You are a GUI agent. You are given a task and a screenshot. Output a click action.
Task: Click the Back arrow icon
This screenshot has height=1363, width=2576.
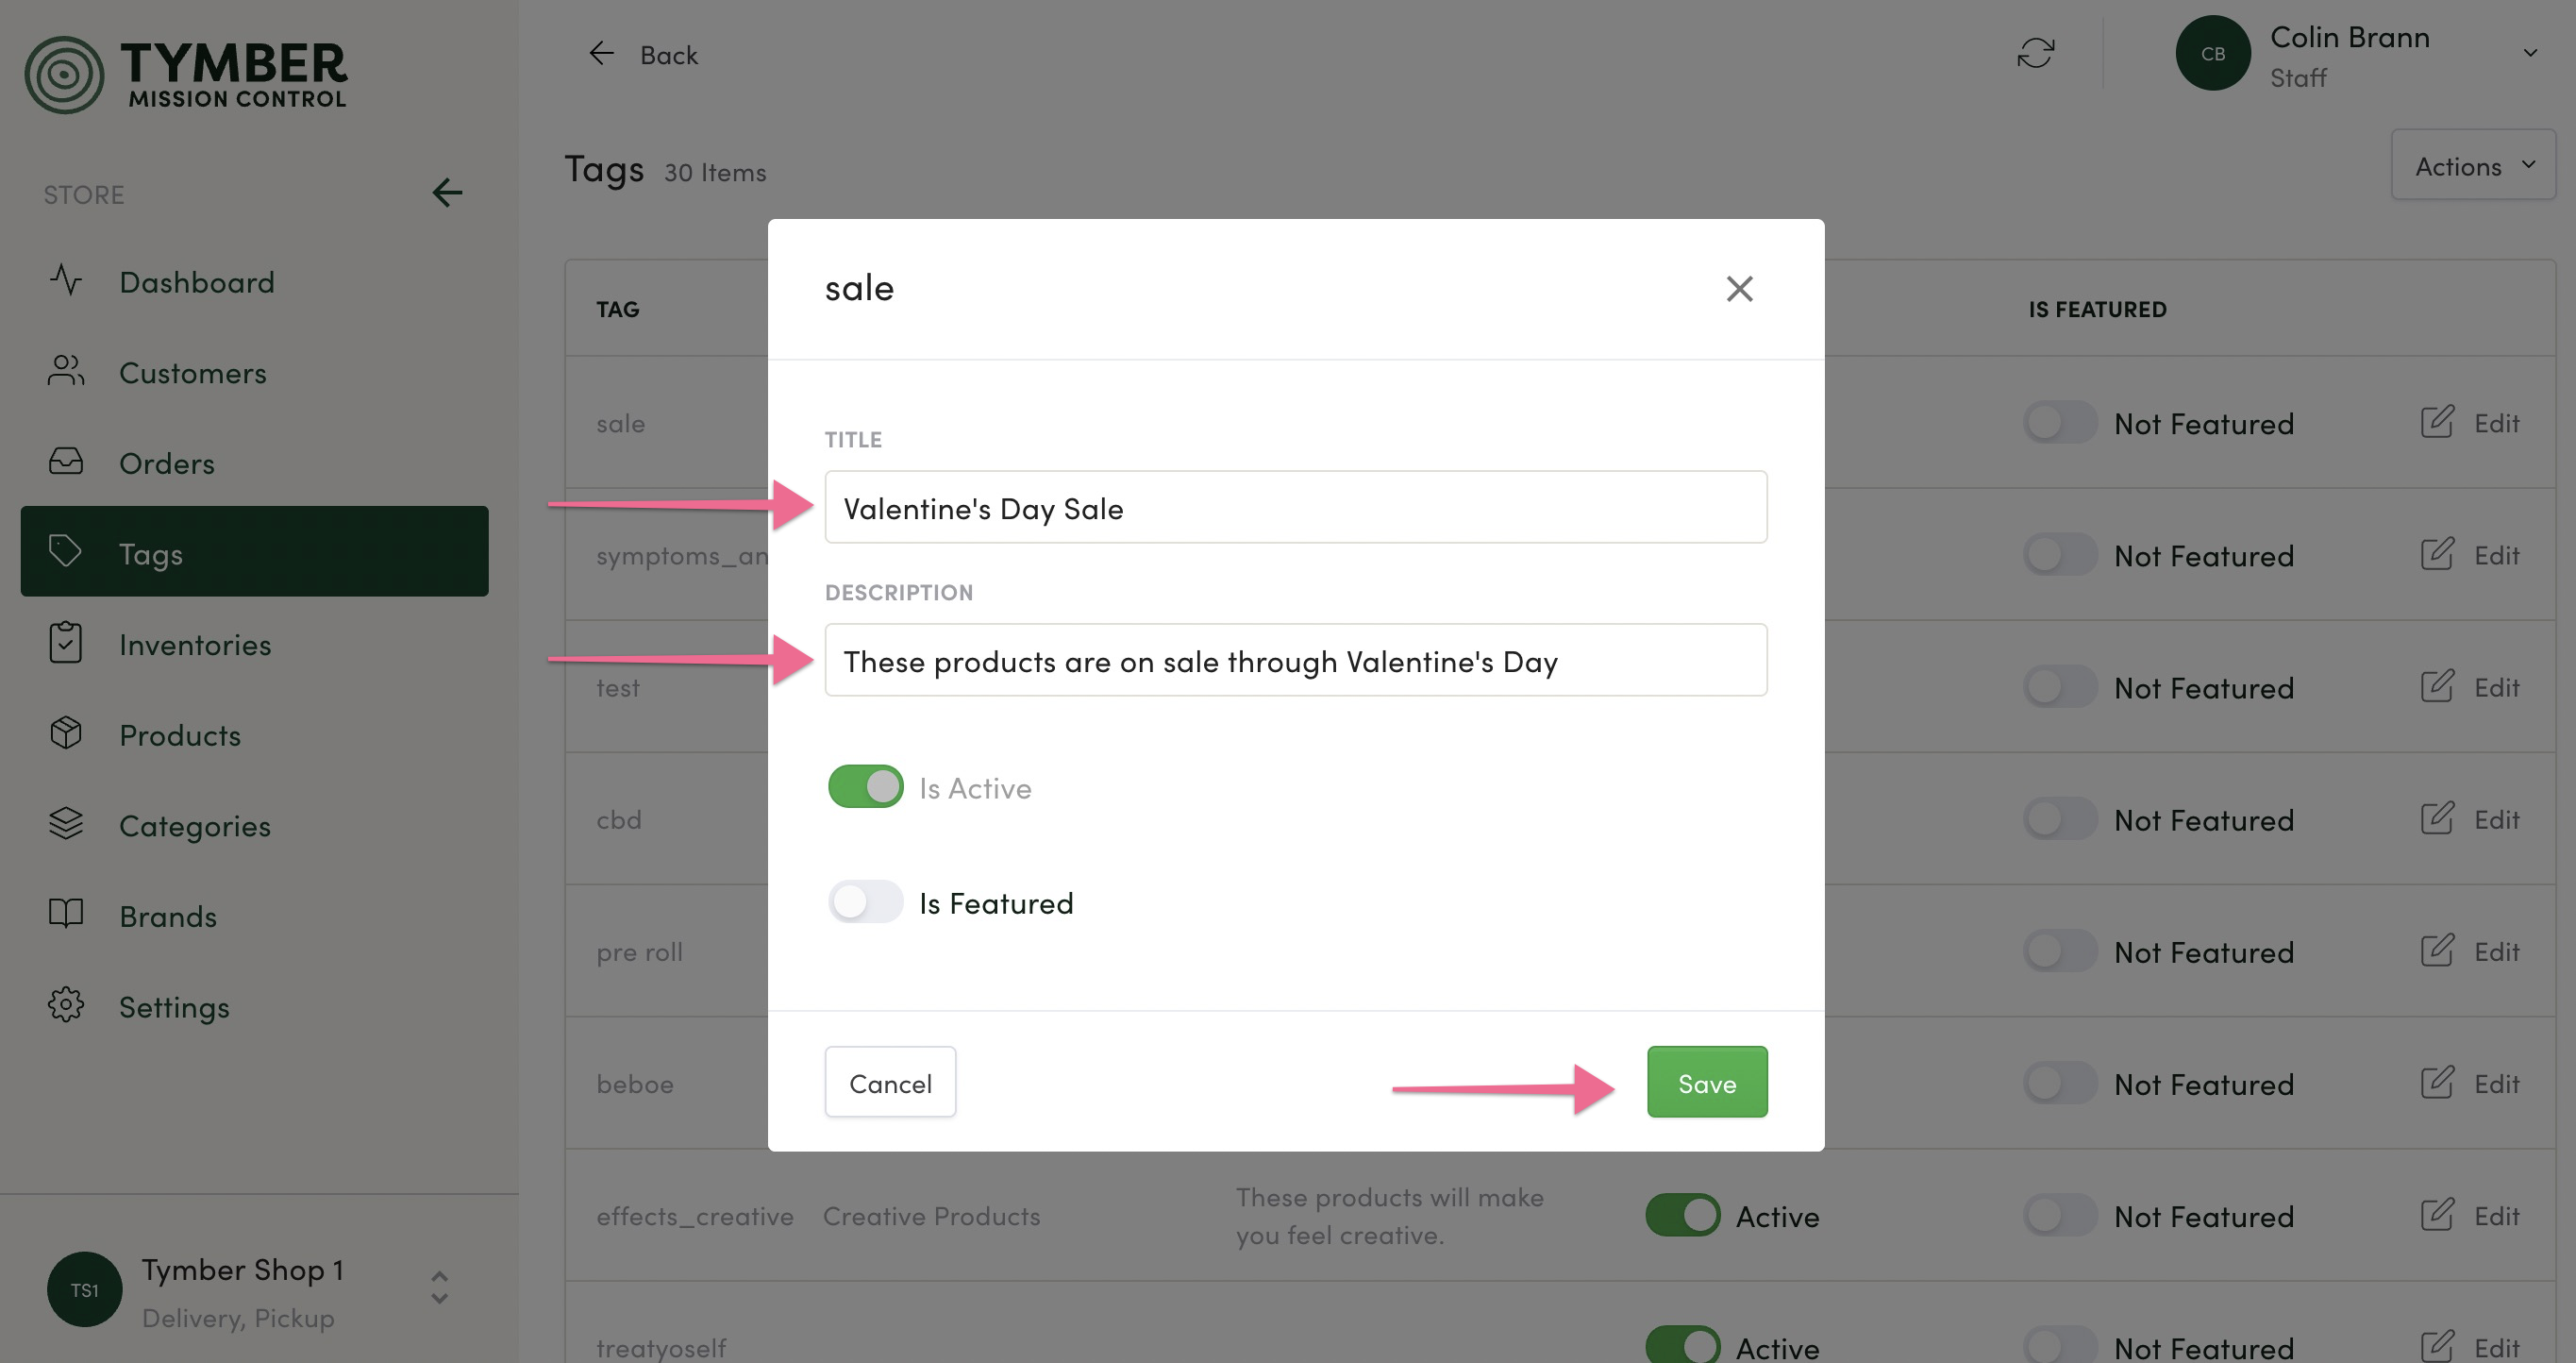pyautogui.click(x=601, y=53)
